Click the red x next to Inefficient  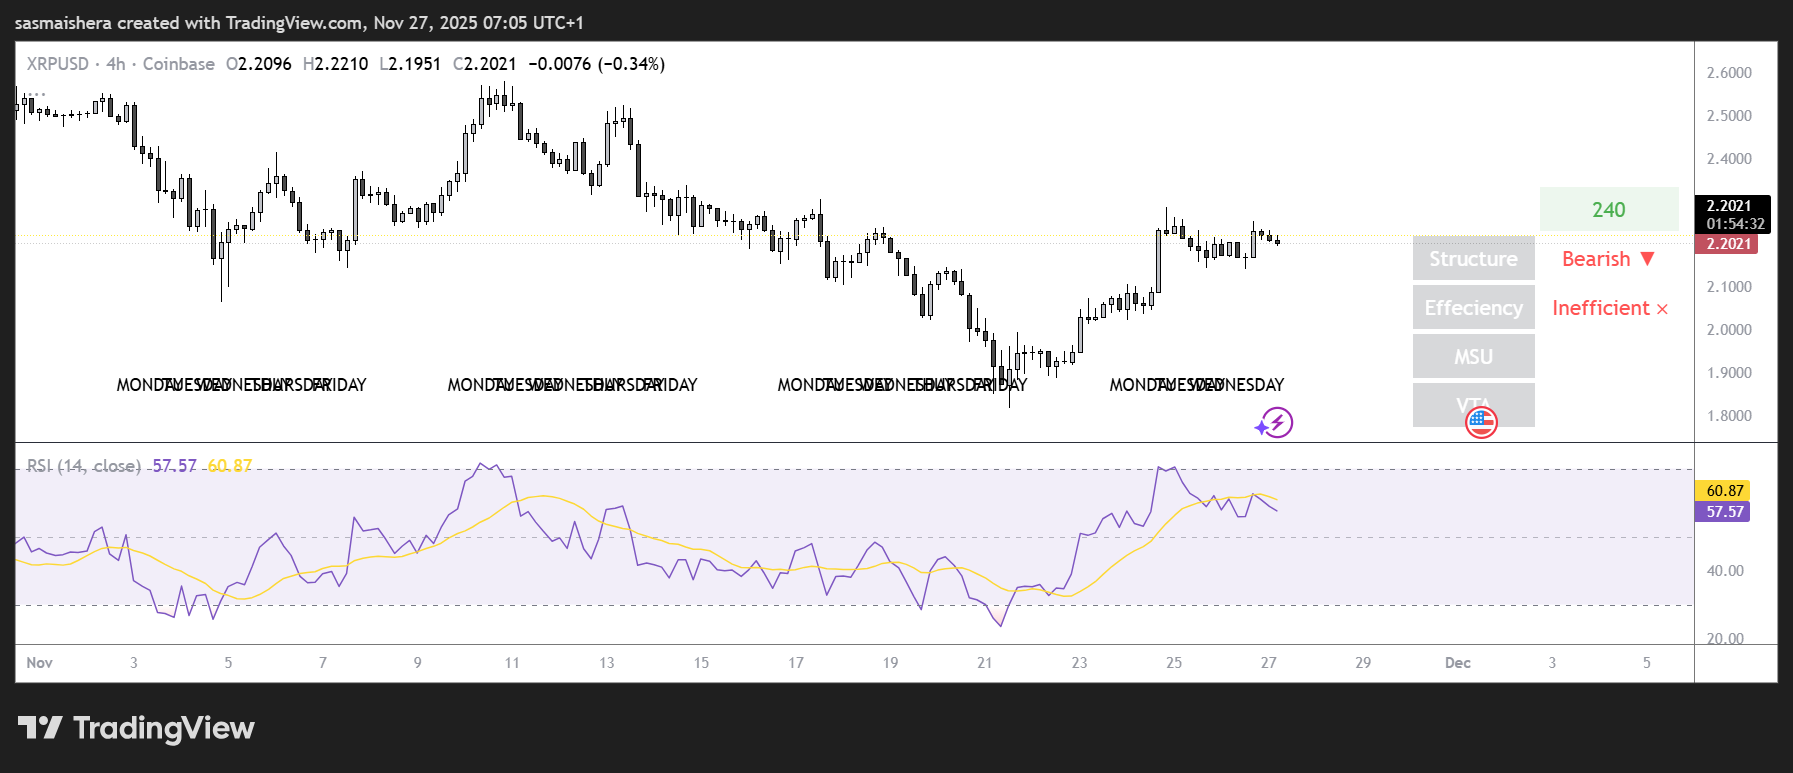(x=1662, y=310)
